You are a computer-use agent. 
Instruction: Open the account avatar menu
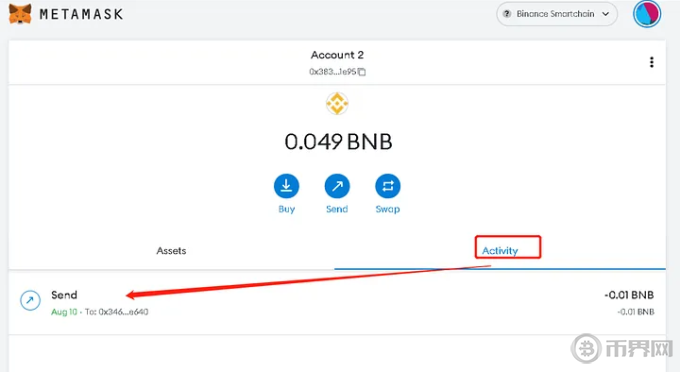click(647, 14)
